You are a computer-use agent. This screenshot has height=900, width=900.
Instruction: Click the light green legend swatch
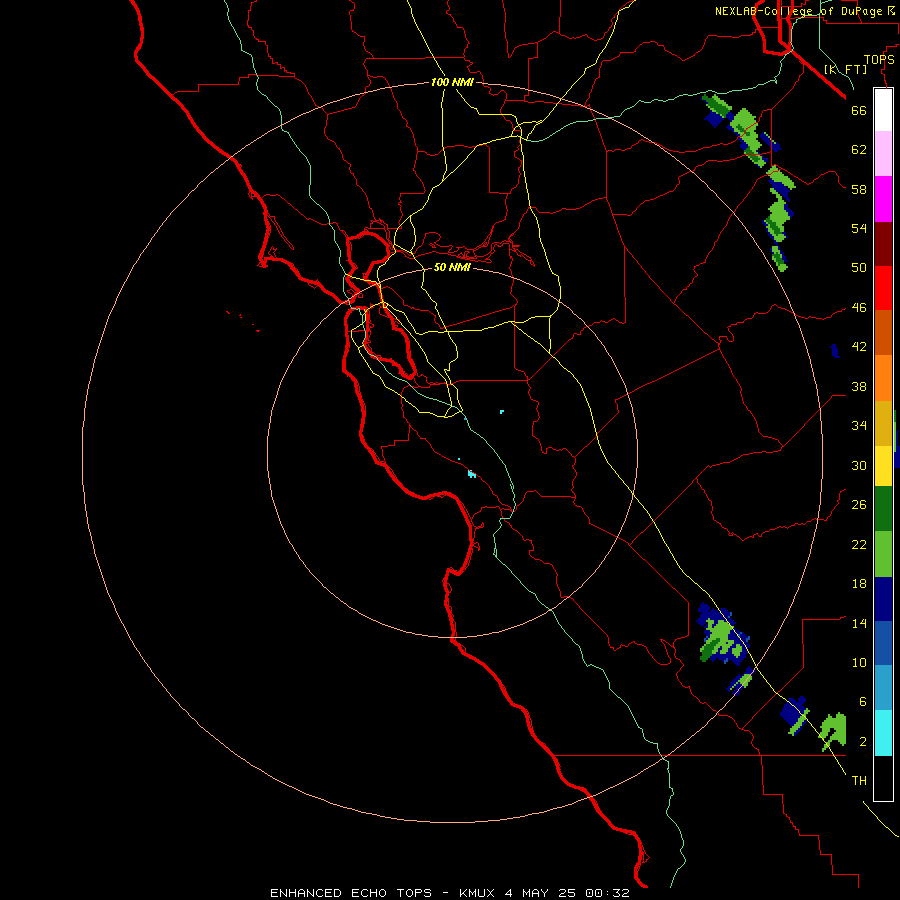tap(883, 554)
